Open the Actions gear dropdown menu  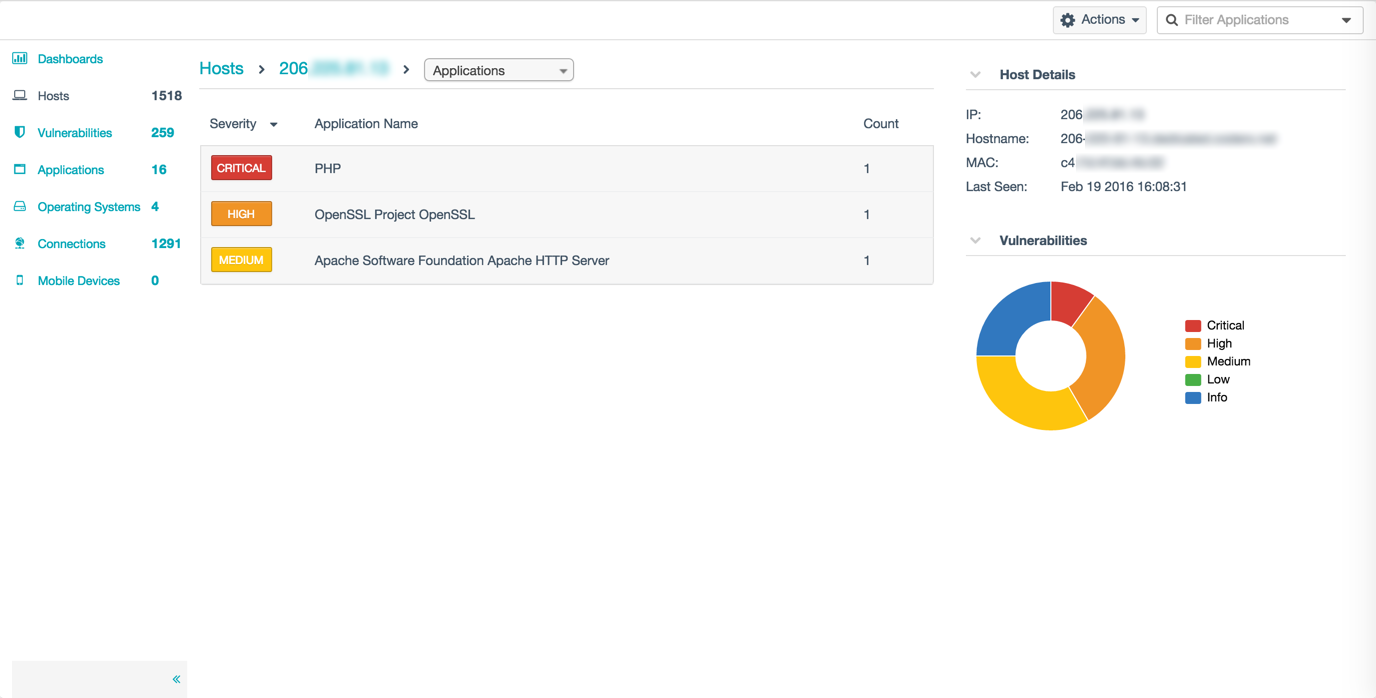tap(1099, 20)
